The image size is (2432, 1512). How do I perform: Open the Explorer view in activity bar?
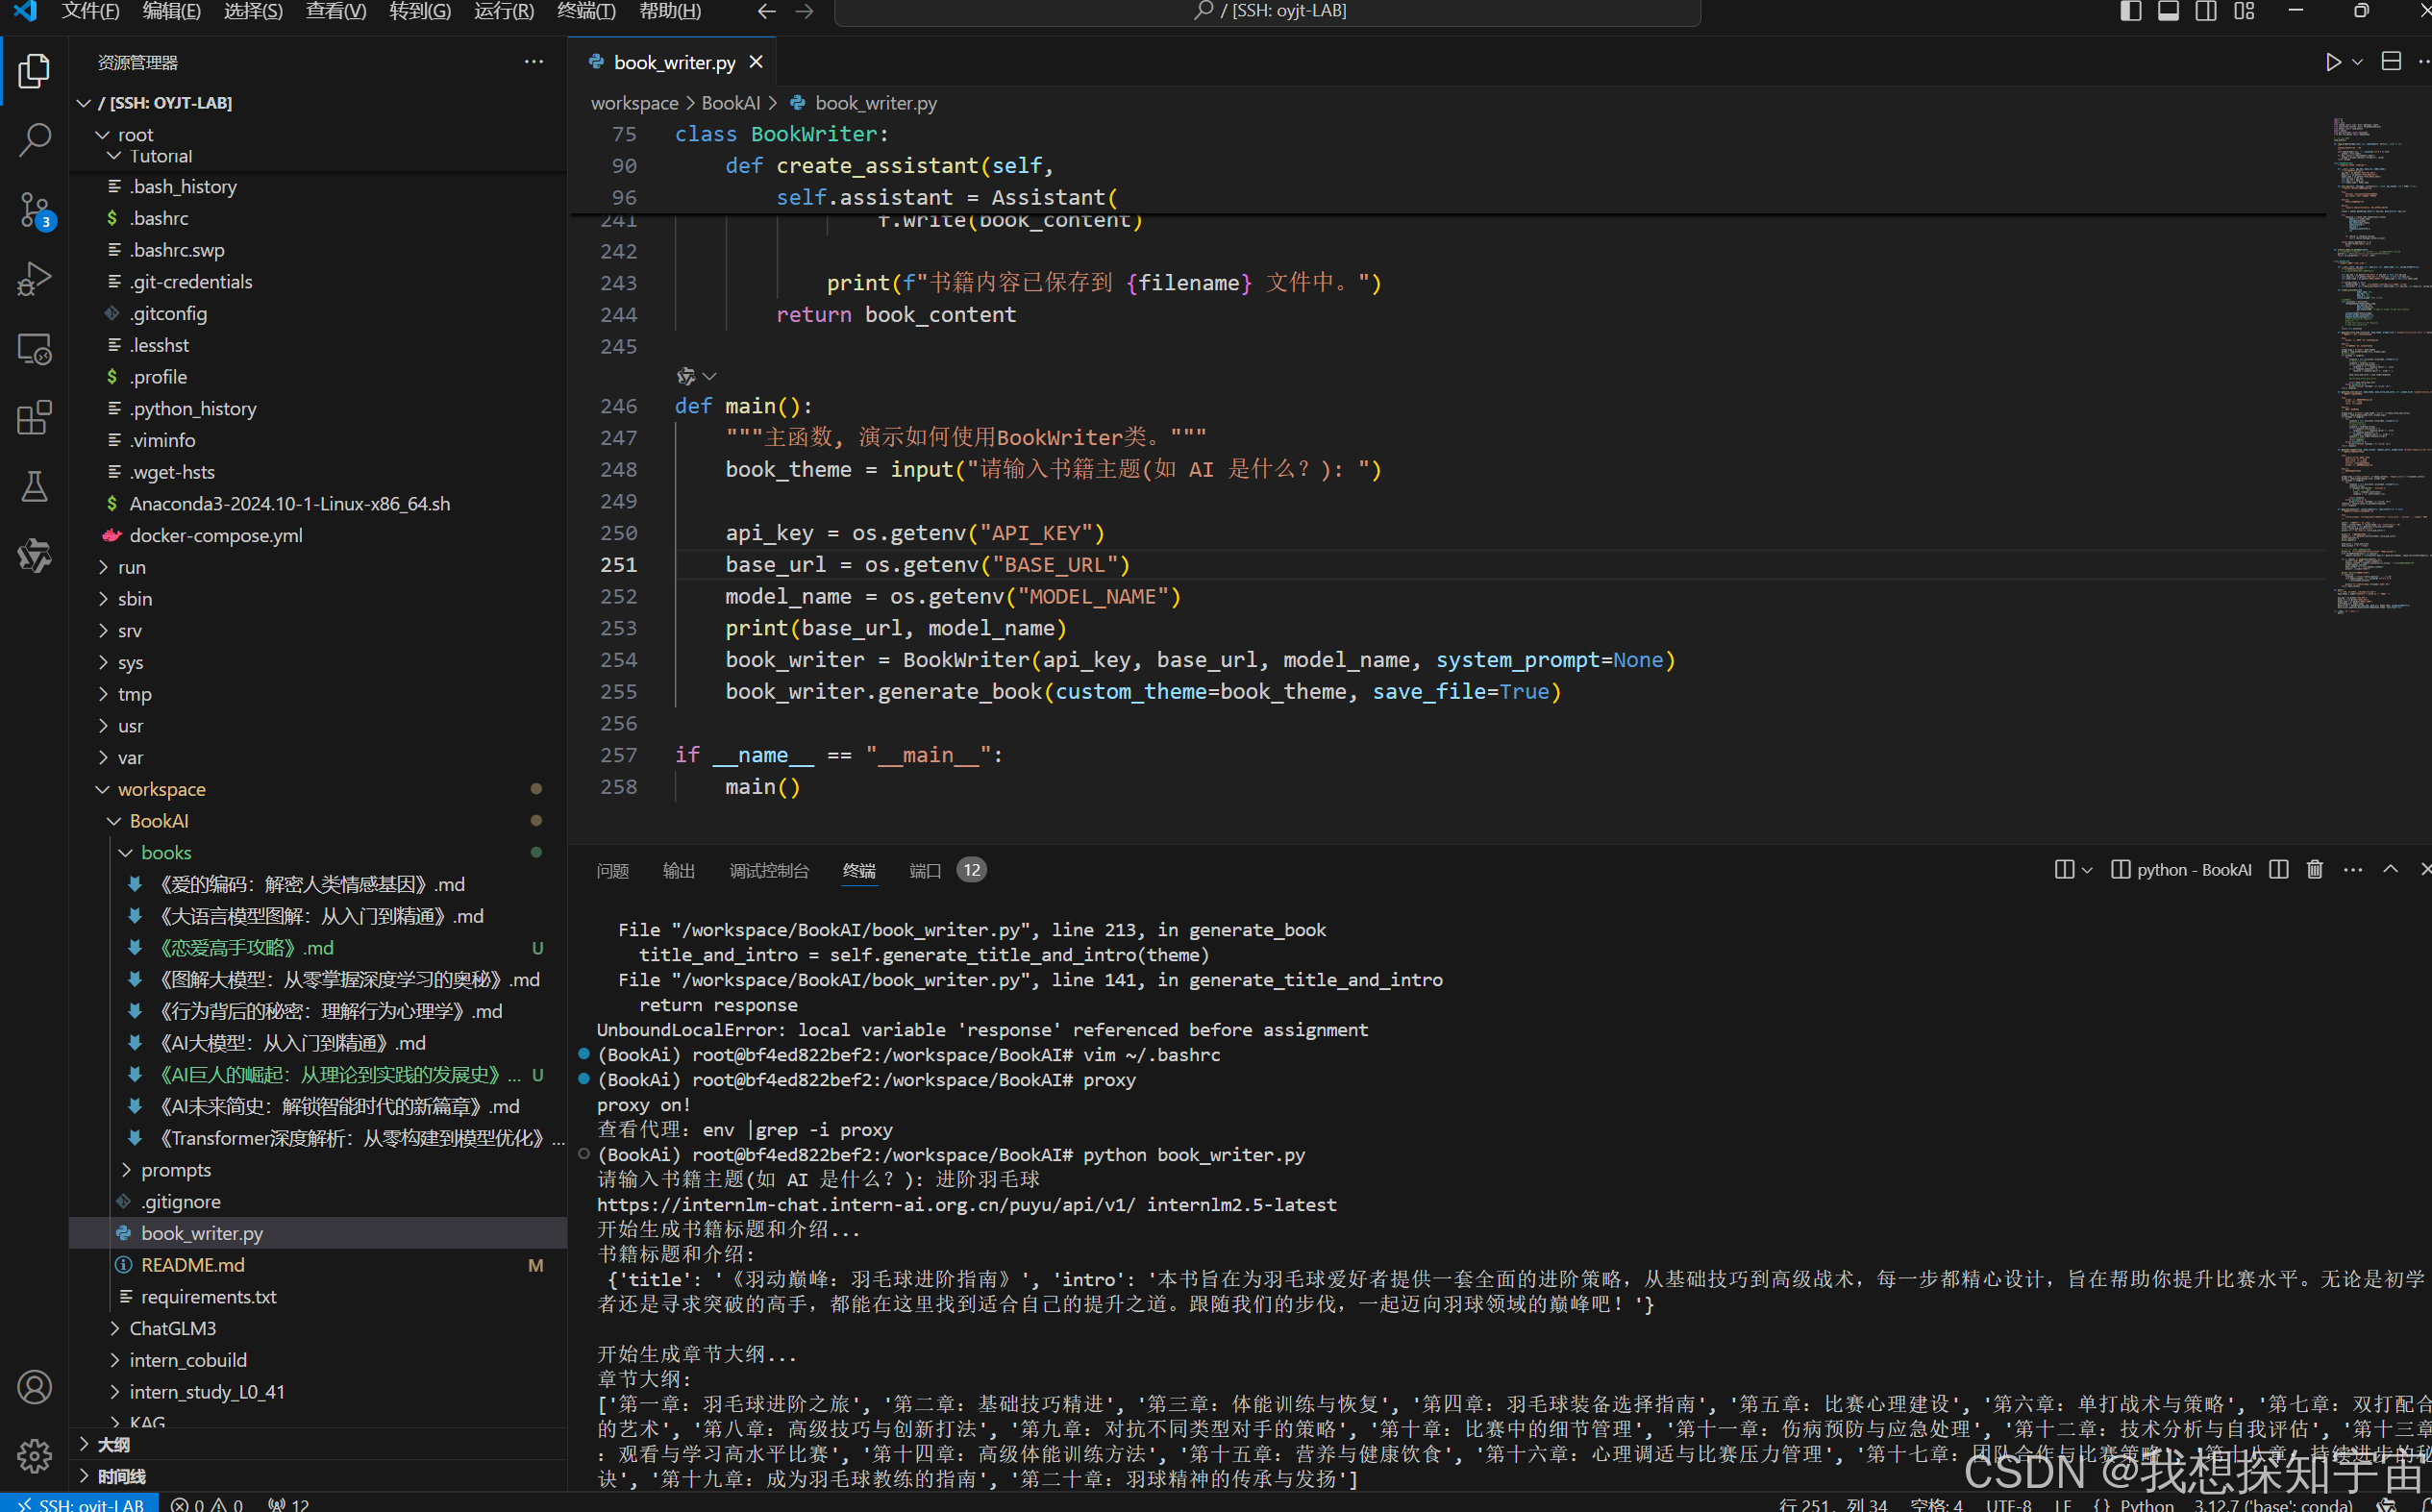pyautogui.click(x=34, y=71)
